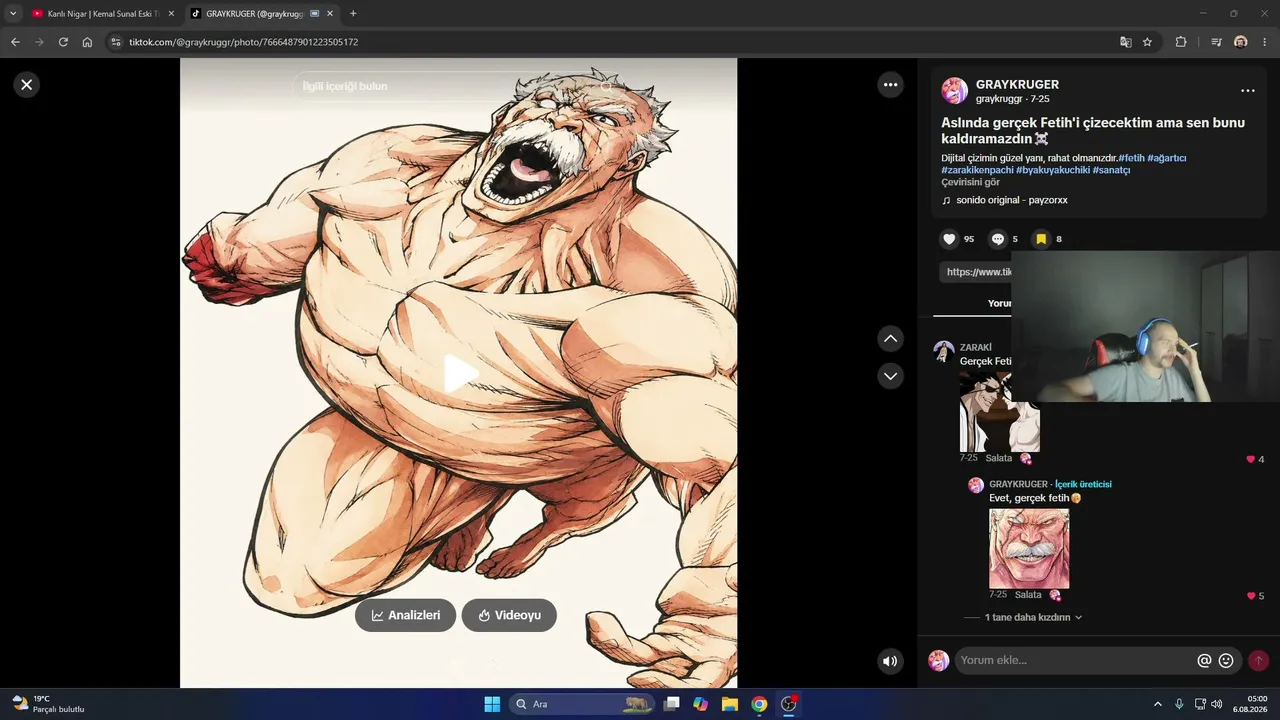Open the #zarakikenpachi hashtag
This screenshot has height=720, width=1280.
977,170
